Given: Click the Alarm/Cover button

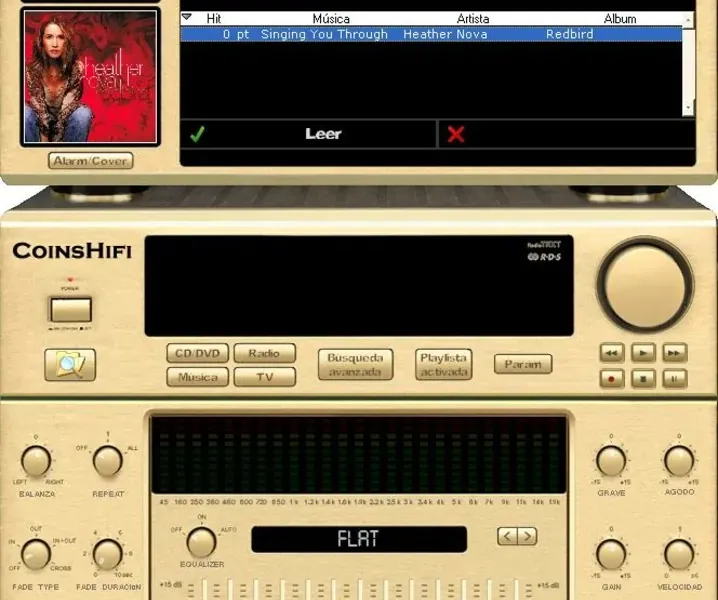Looking at the screenshot, I should 91,161.
